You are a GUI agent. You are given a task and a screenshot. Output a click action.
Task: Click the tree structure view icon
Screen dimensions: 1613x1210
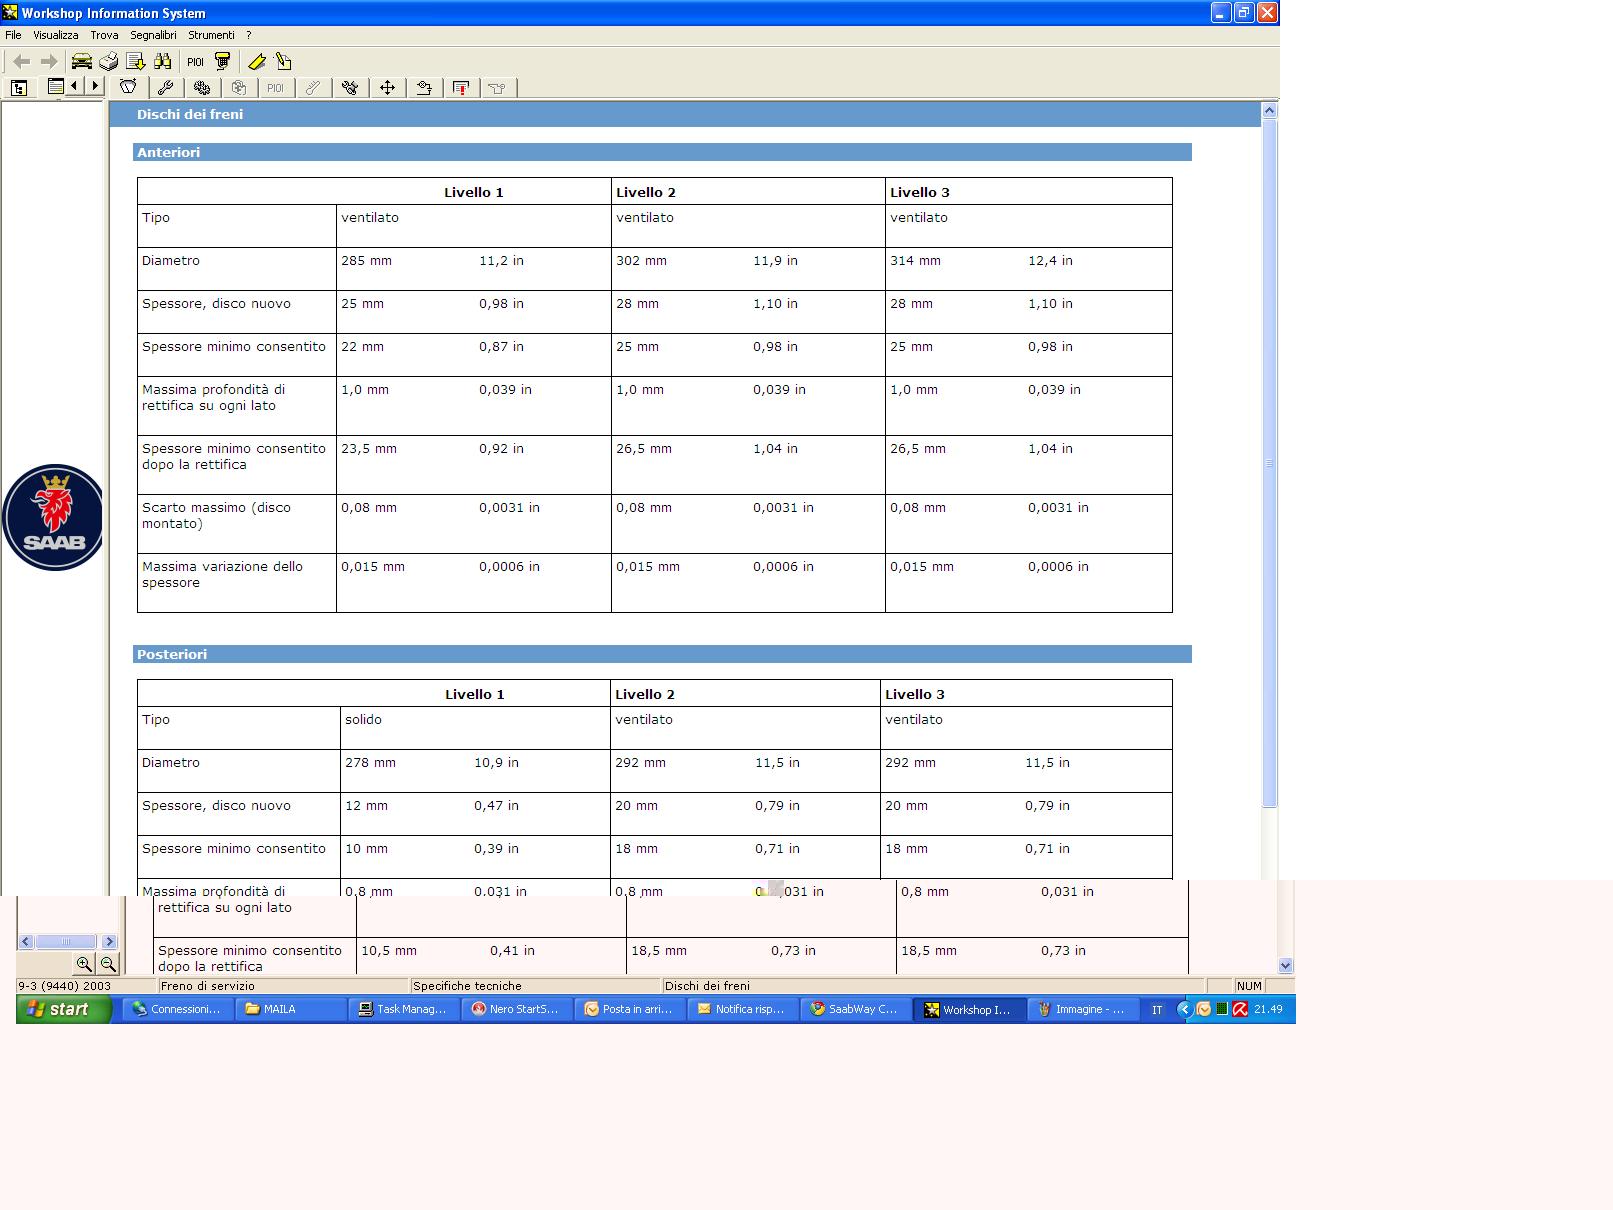pyautogui.click(x=19, y=88)
